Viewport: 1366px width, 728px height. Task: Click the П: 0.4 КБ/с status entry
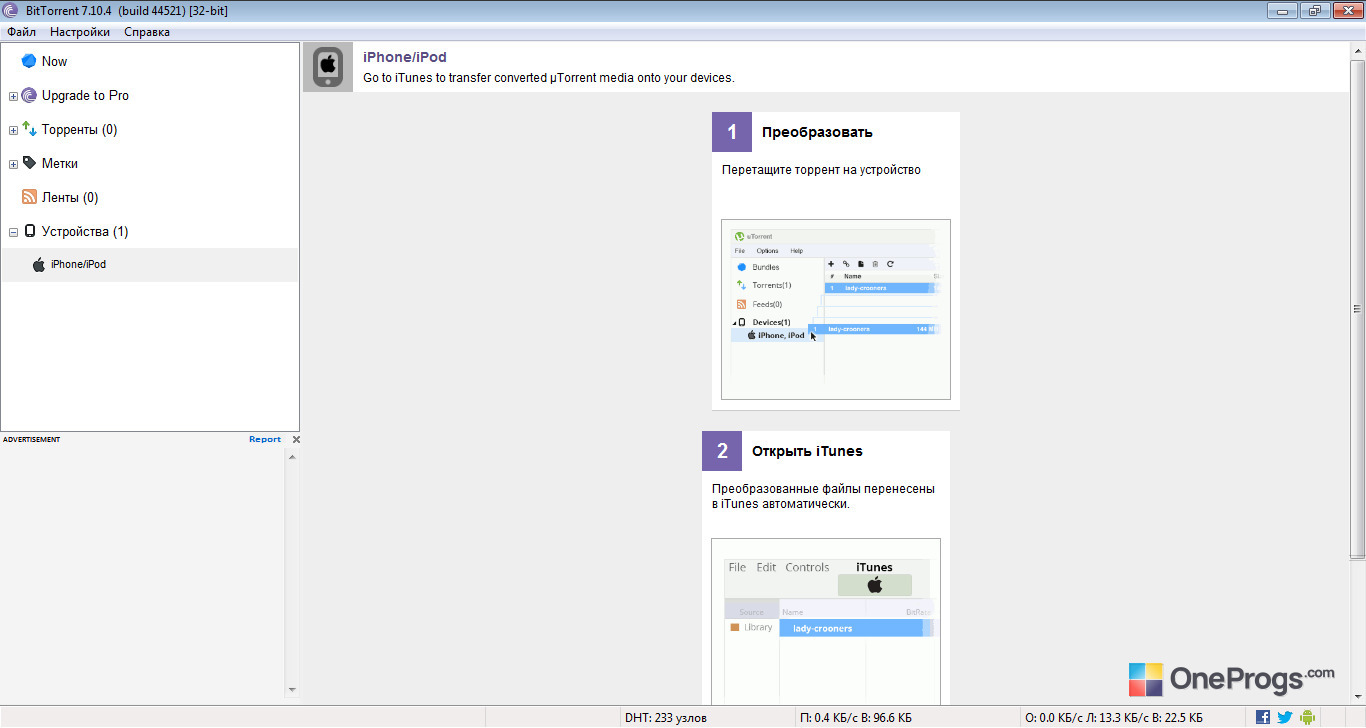pos(855,717)
